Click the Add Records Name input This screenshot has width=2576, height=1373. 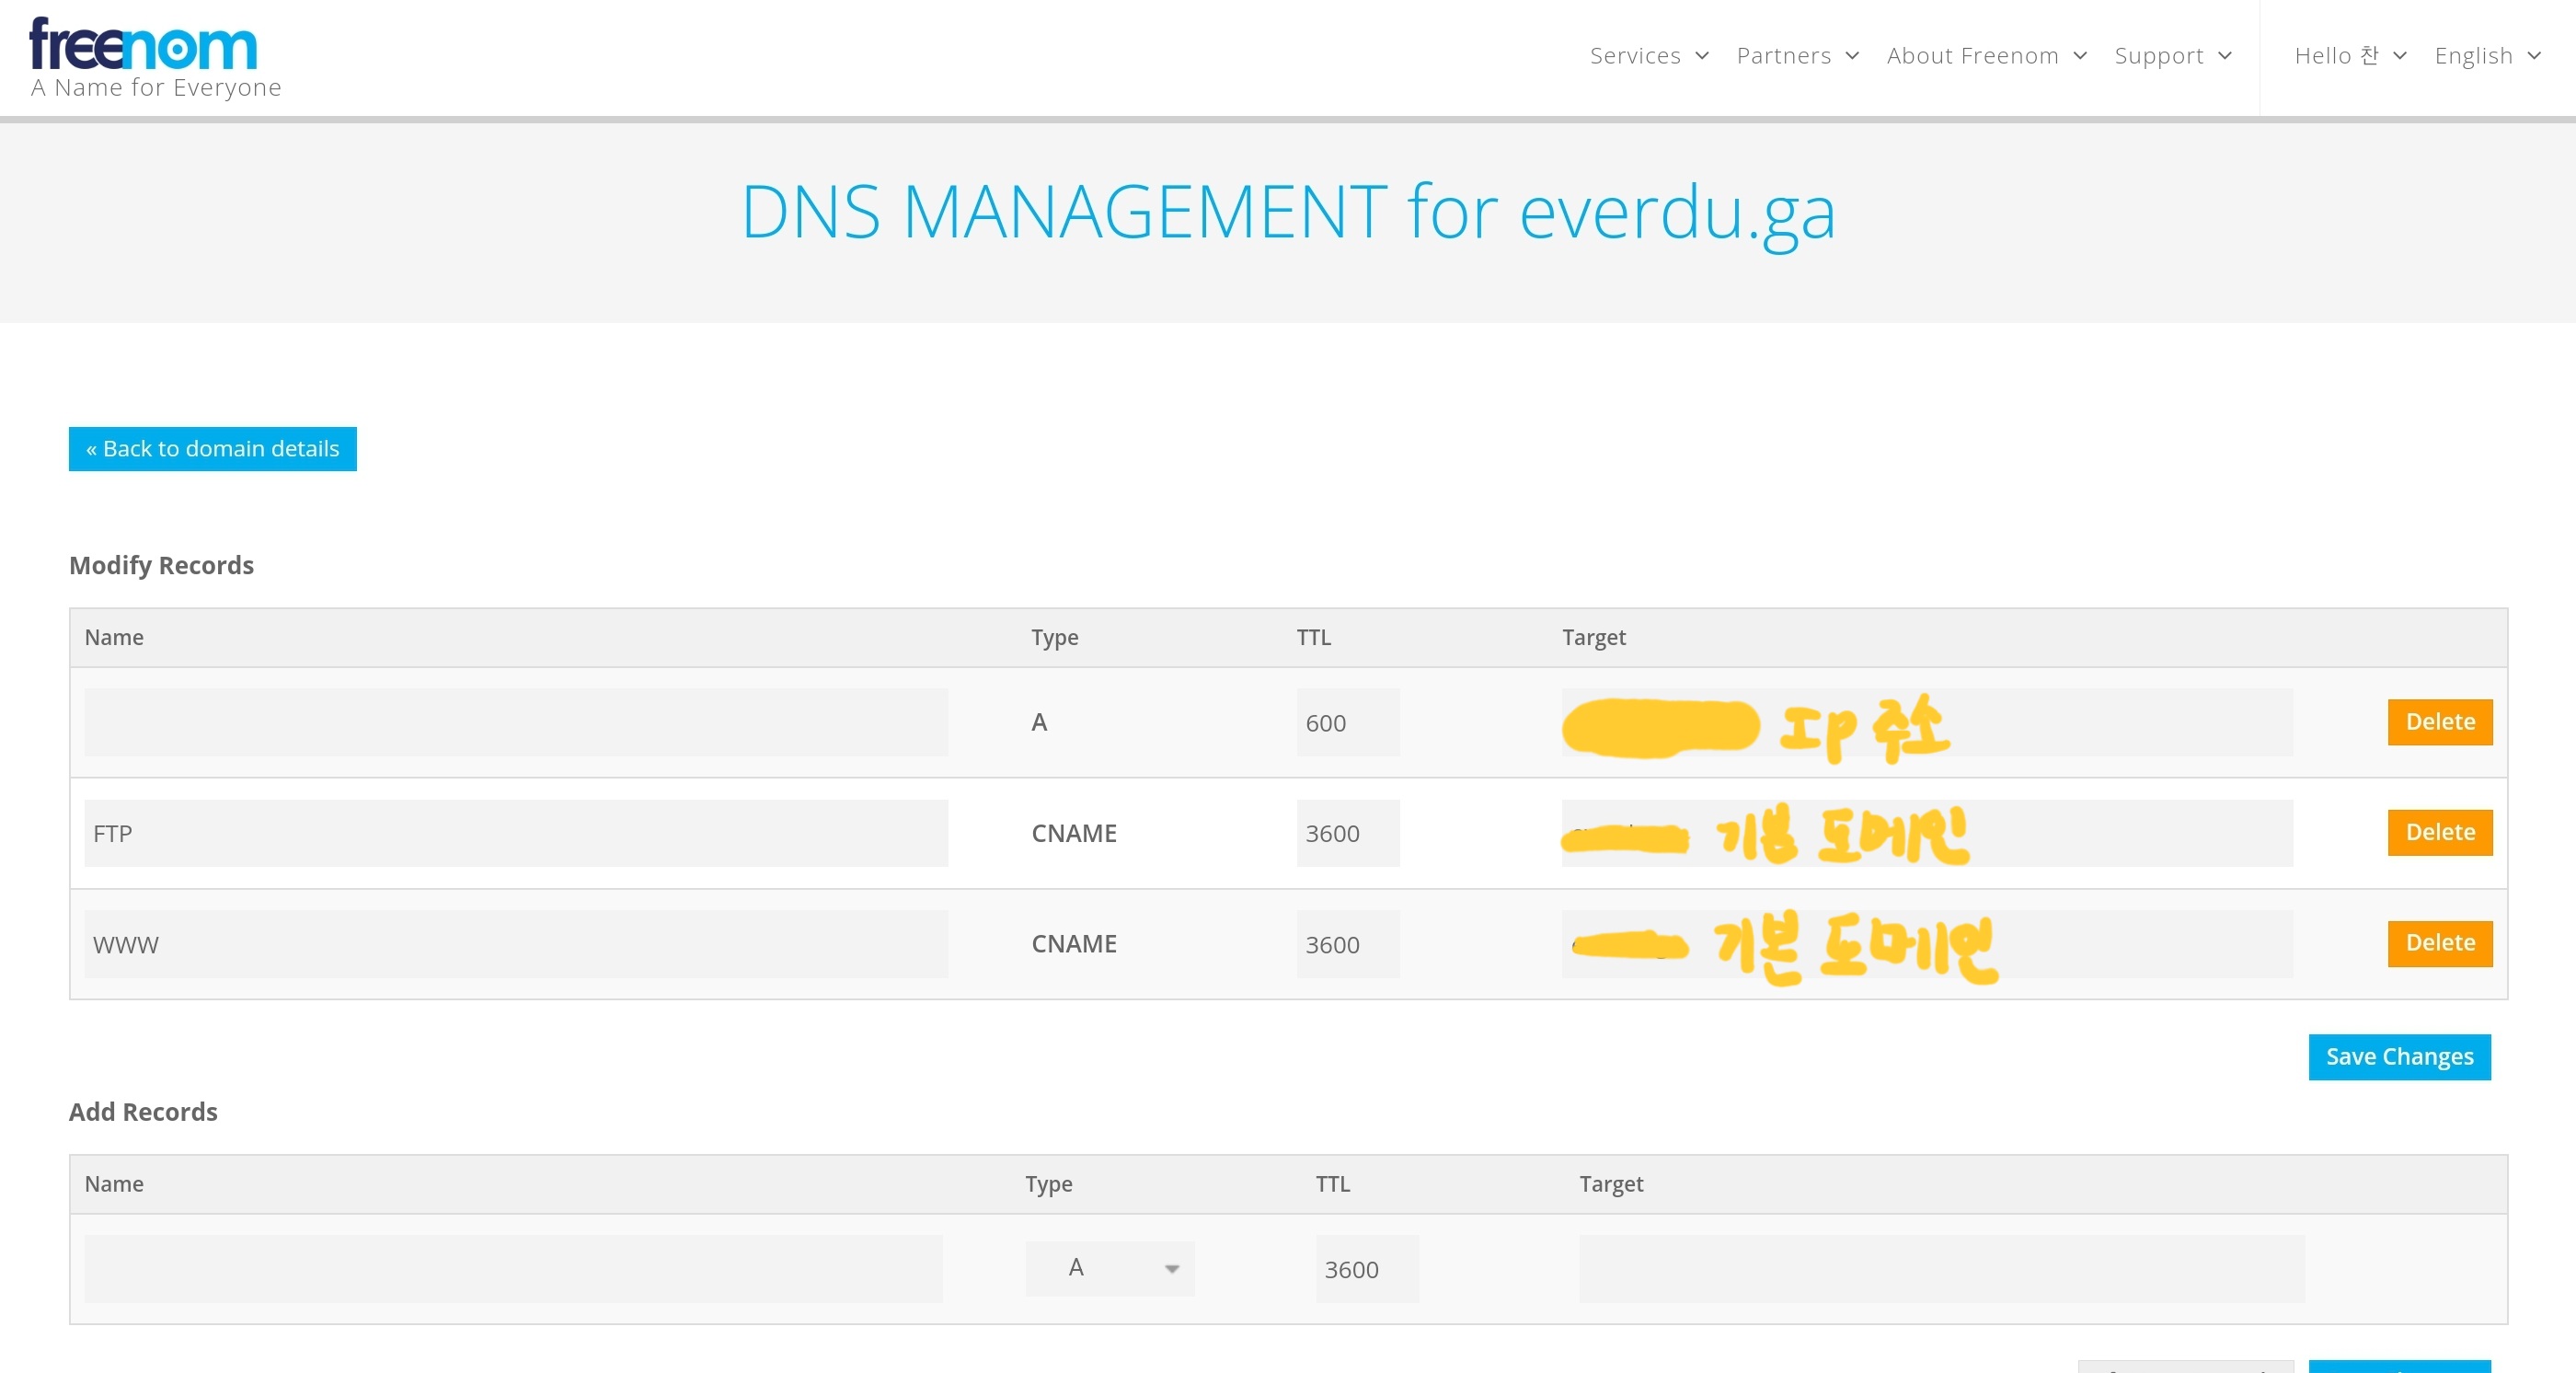[512, 1268]
